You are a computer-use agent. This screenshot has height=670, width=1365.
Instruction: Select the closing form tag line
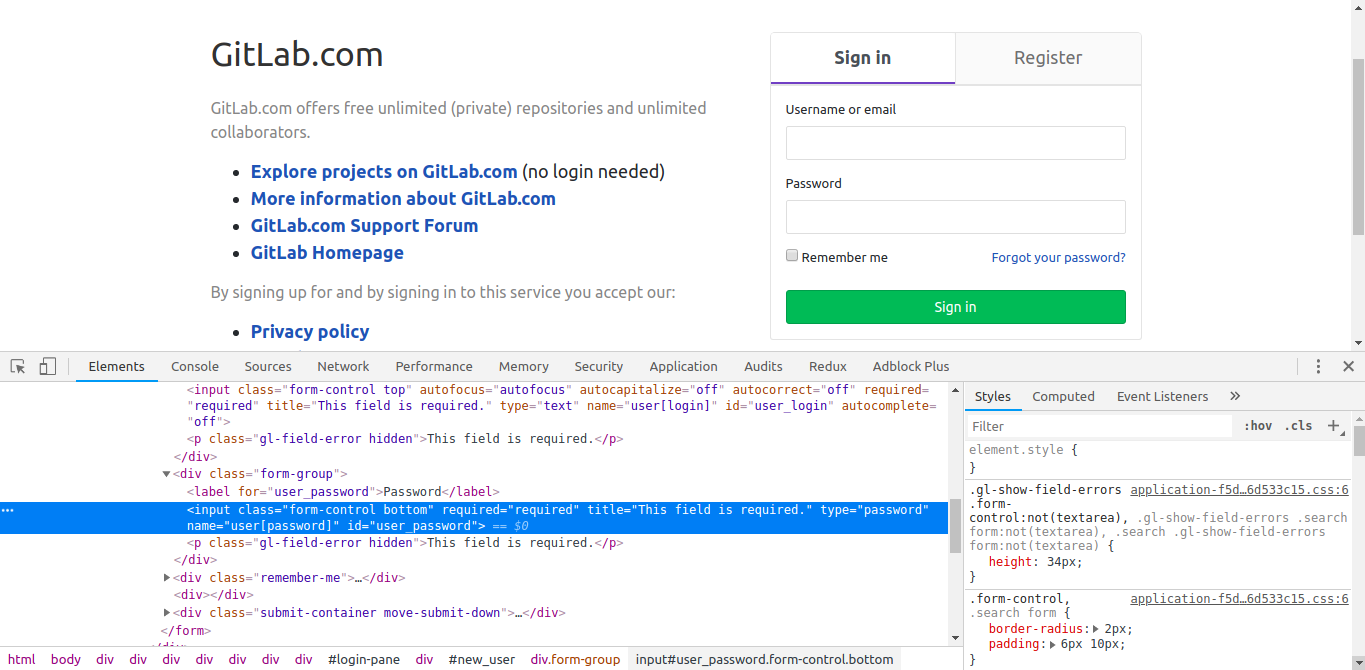pyautogui.click(x=186, y=631)
